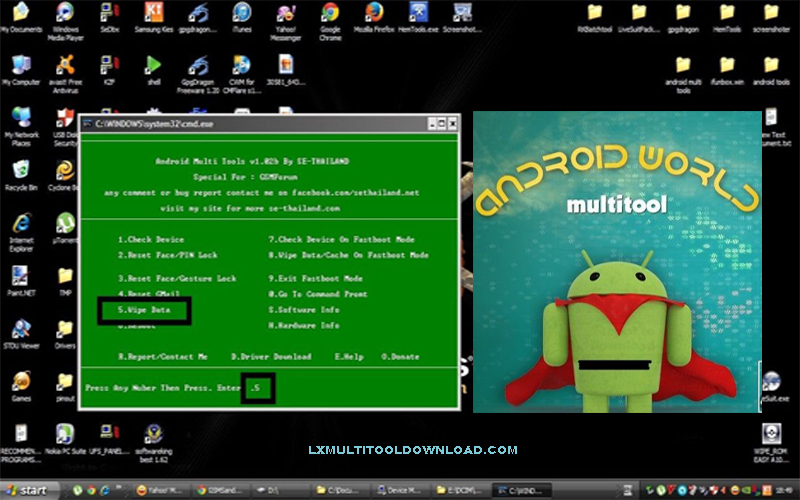Open the TMP folder on desktop
800x500 pixels.
pyautogui.click(x=65, y=281)
